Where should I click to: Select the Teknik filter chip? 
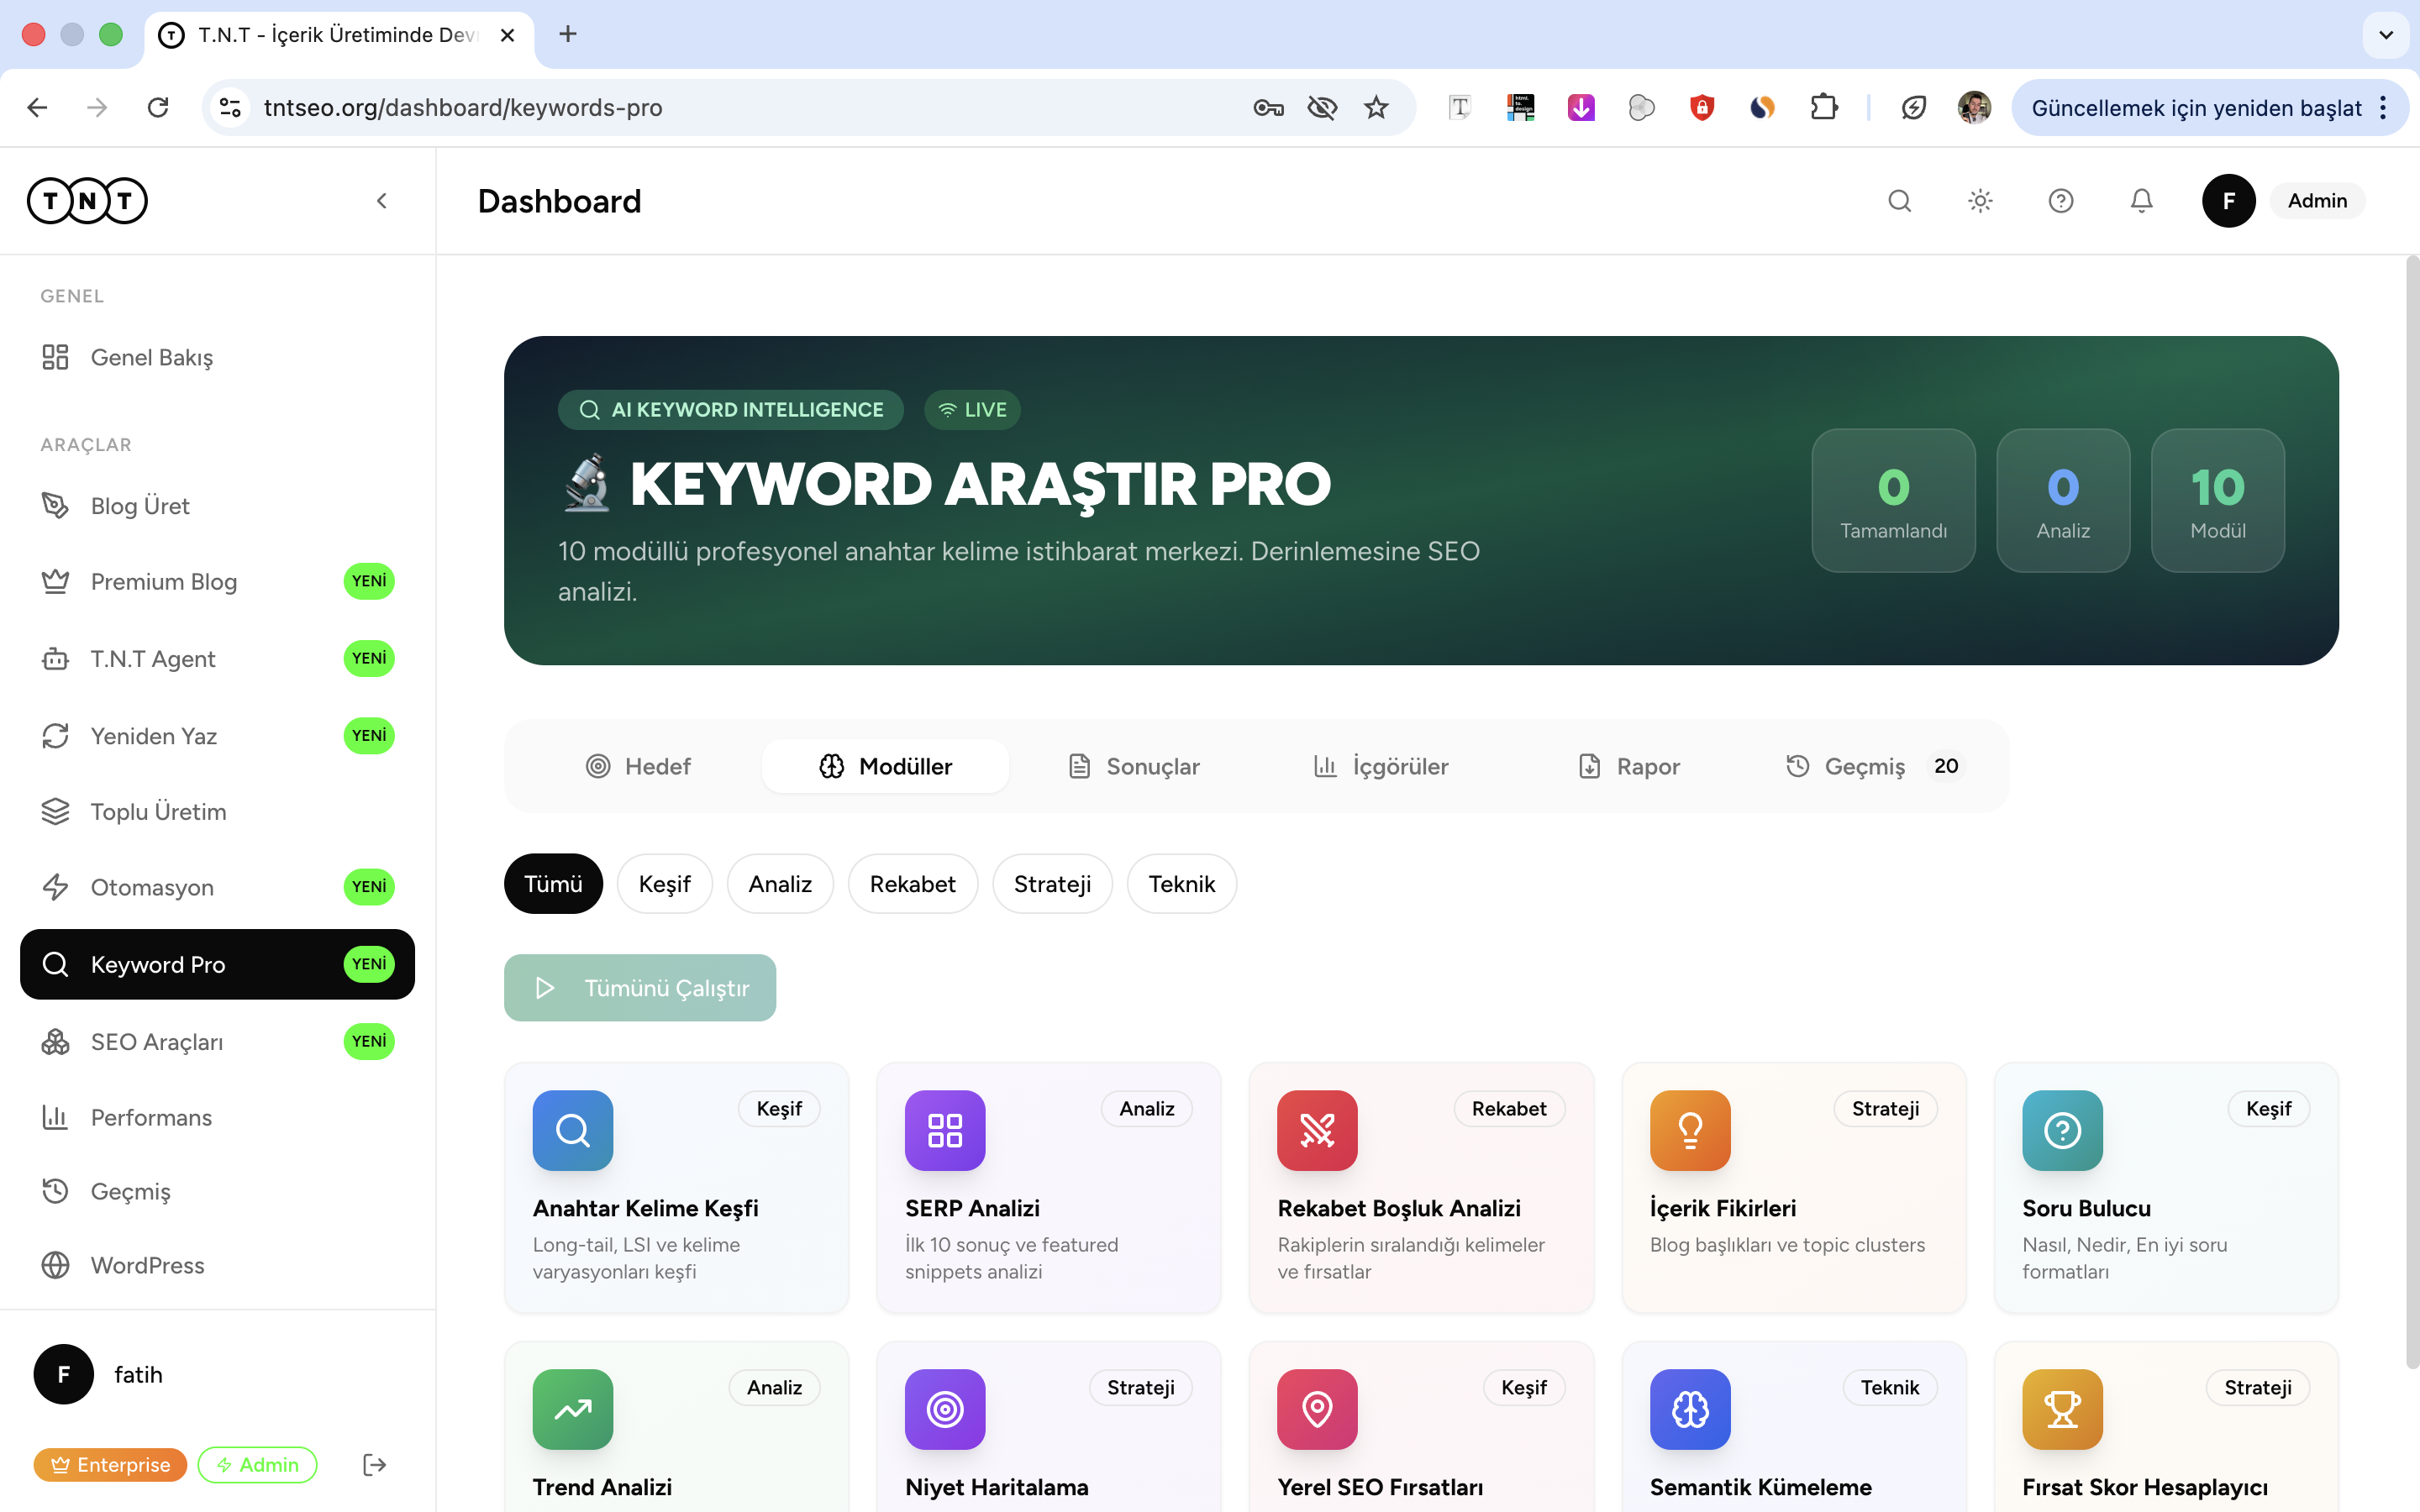(1182, 884)
